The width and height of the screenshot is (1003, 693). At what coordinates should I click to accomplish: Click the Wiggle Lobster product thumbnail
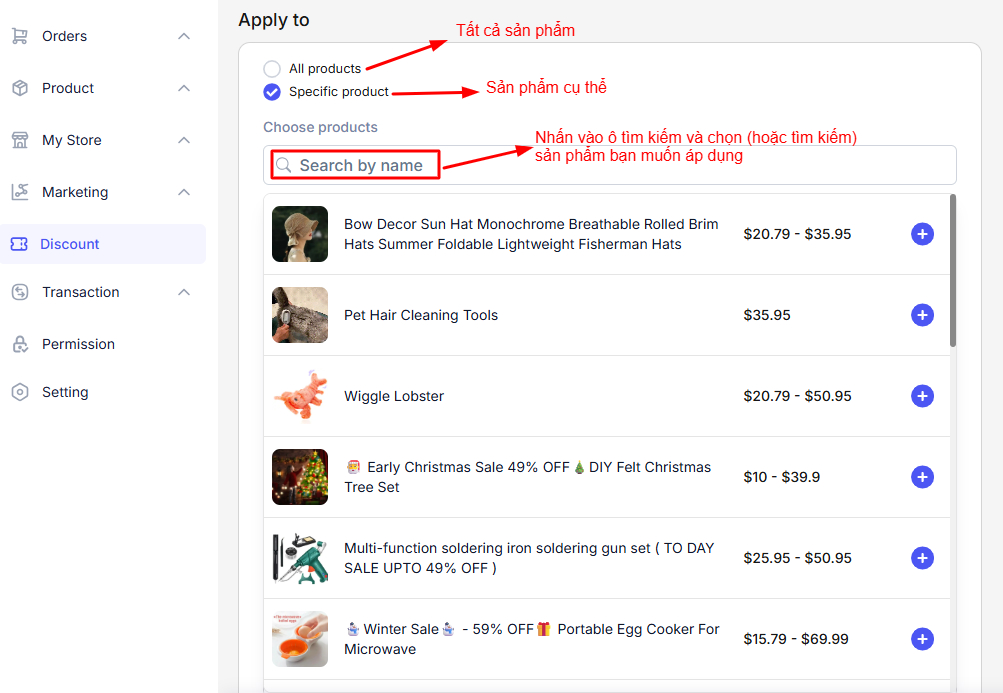point(300,396)
